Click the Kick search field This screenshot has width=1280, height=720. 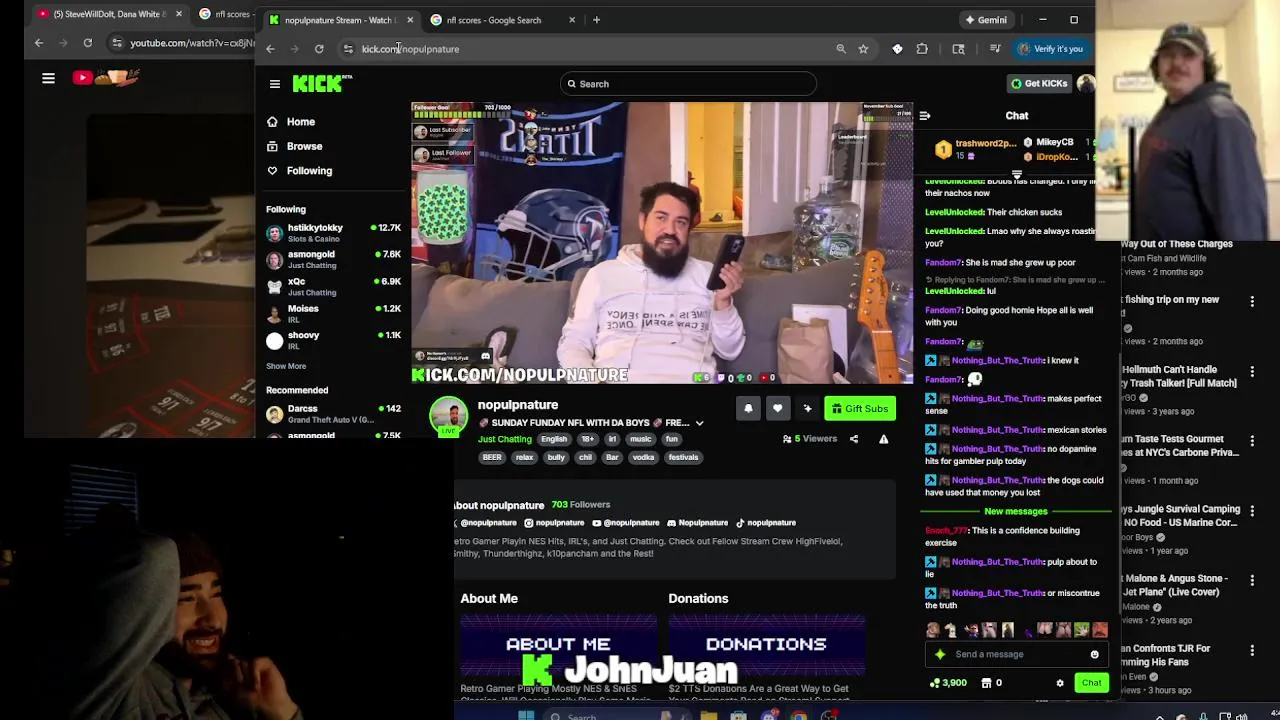point(688,84)
